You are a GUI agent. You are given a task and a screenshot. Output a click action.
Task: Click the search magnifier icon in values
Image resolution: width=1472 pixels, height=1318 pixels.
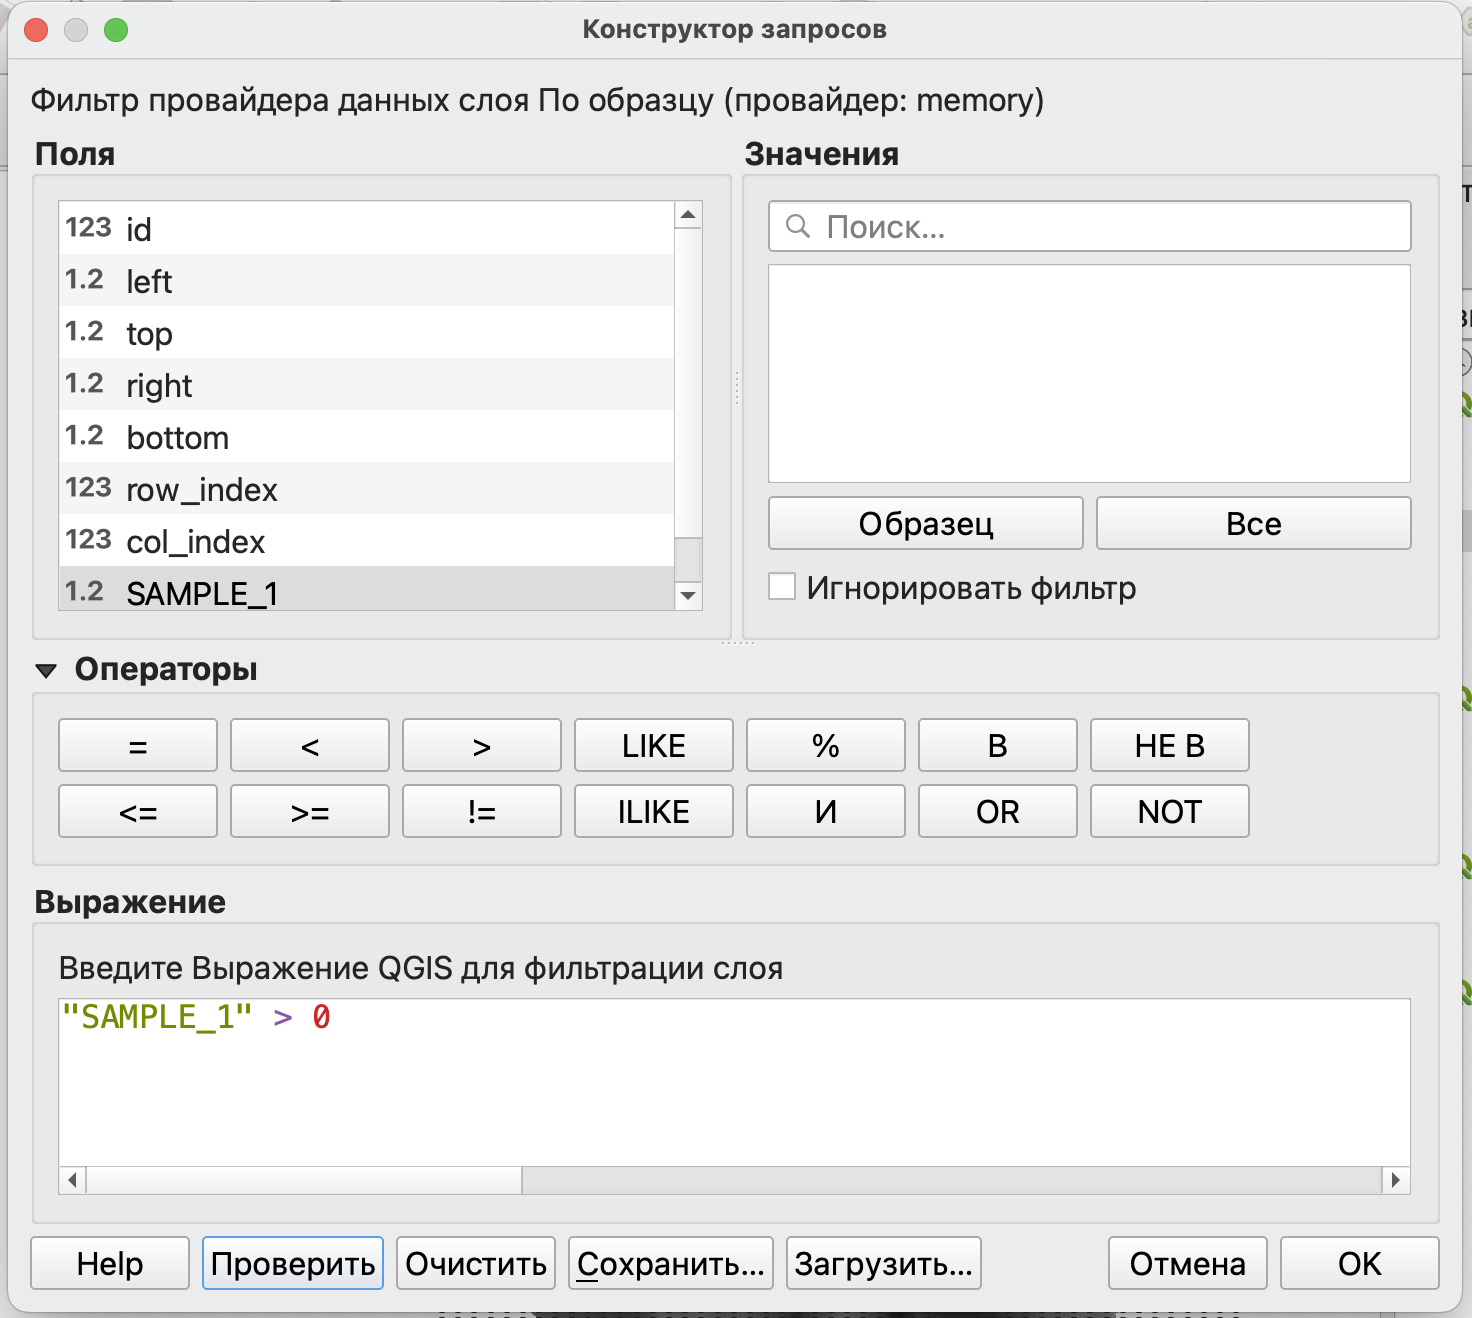click(x=797, y=227)
